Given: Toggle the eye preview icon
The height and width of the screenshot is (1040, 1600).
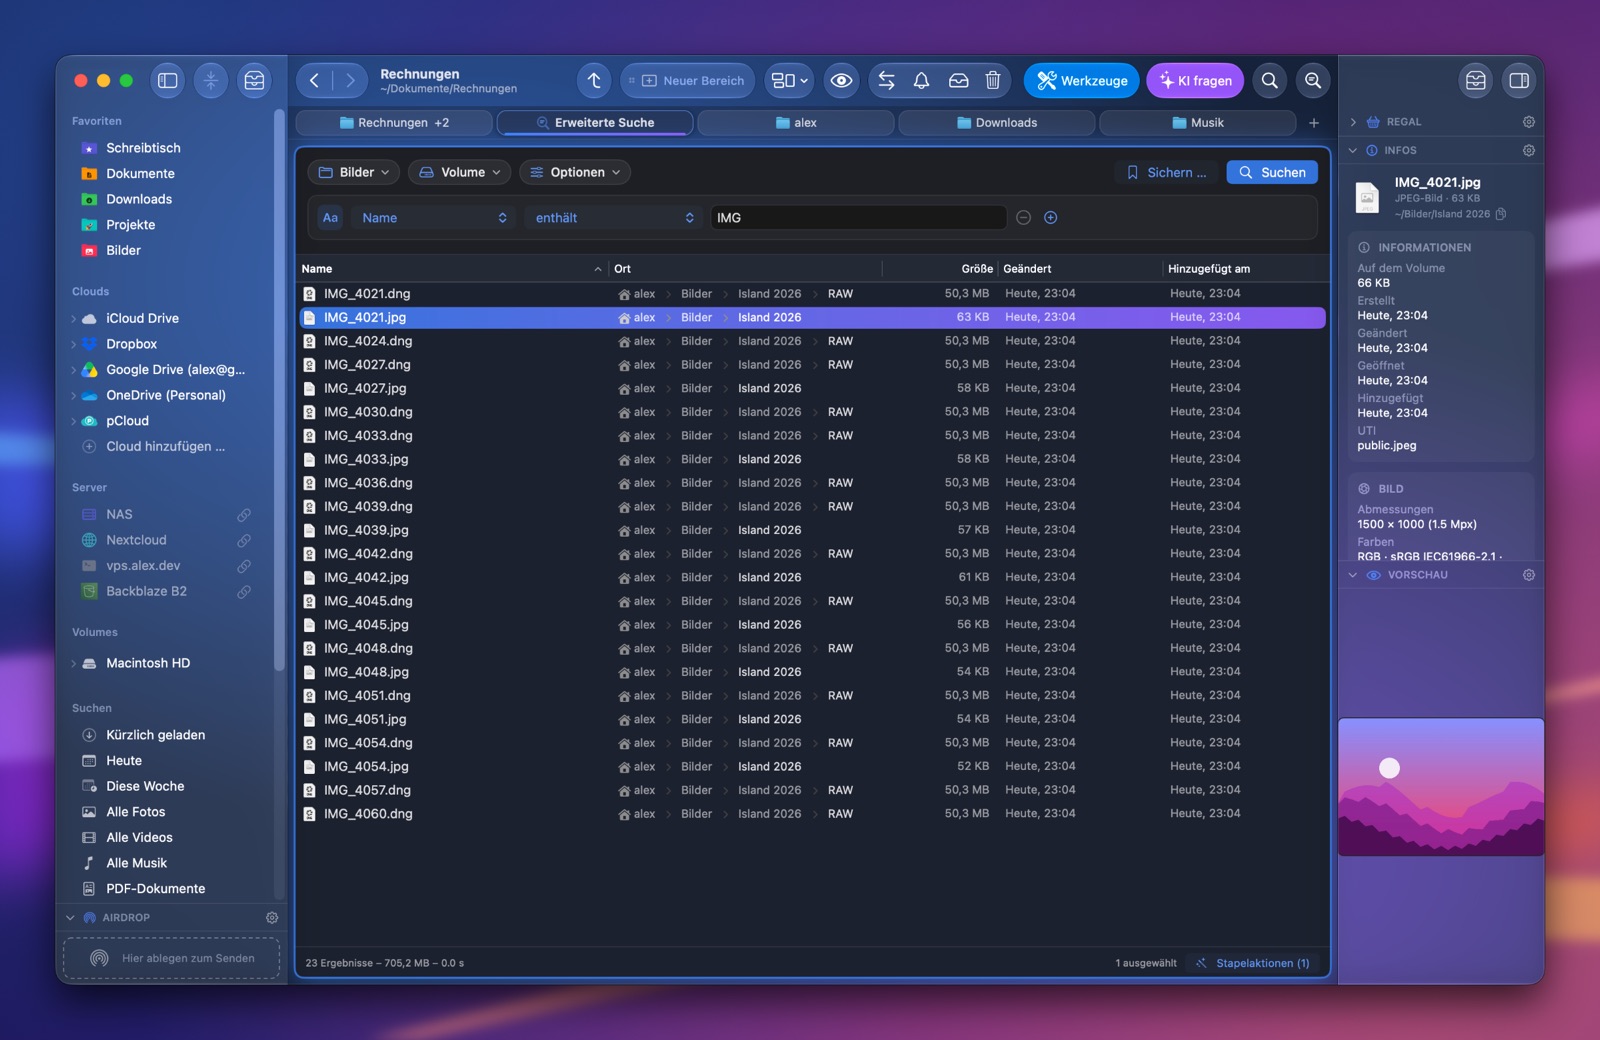Looking at the screenshot, I should click(841, 81).
